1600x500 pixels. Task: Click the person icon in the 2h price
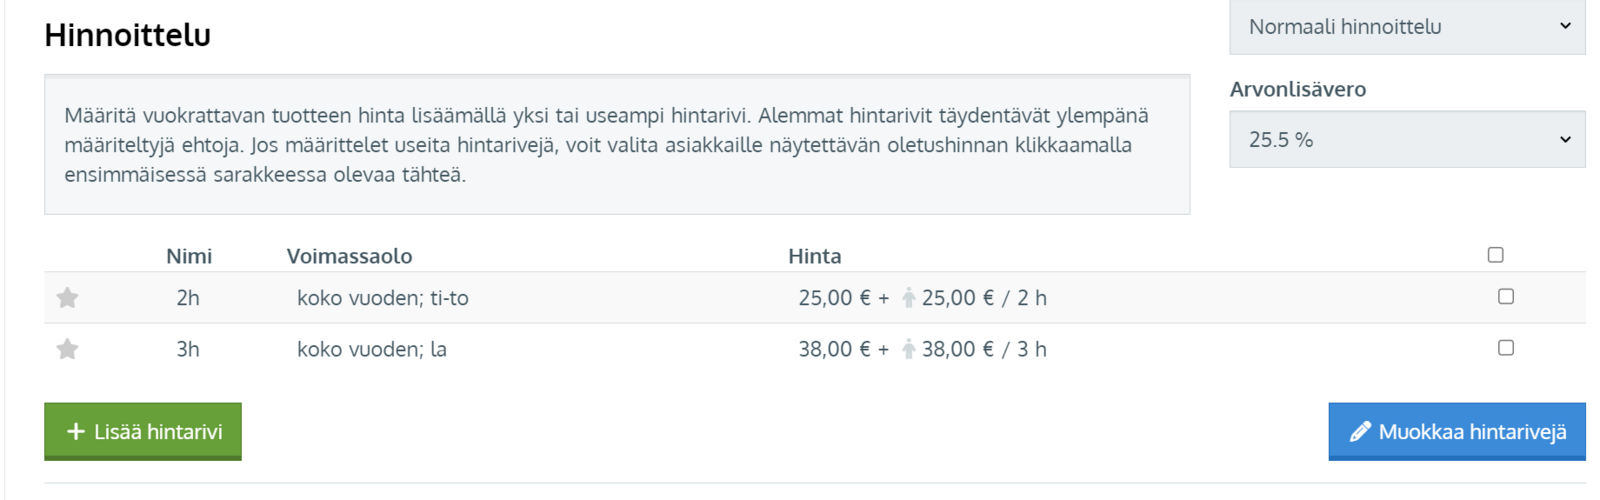908,298
